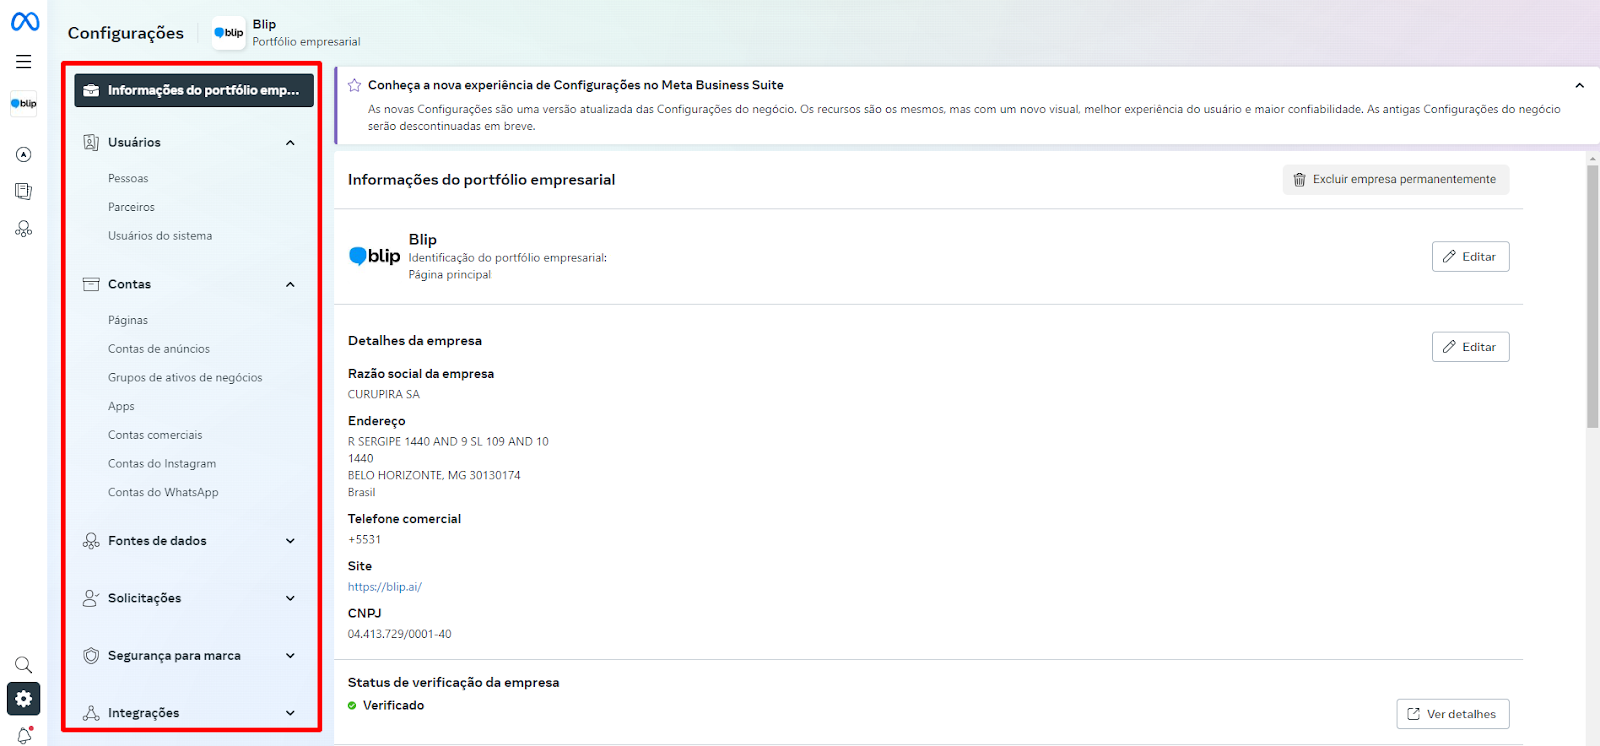Click Excluir empresa permanentemente button
Image resolution: width=1600 pixels, height=746 pixels.
tap(1395, 180)
